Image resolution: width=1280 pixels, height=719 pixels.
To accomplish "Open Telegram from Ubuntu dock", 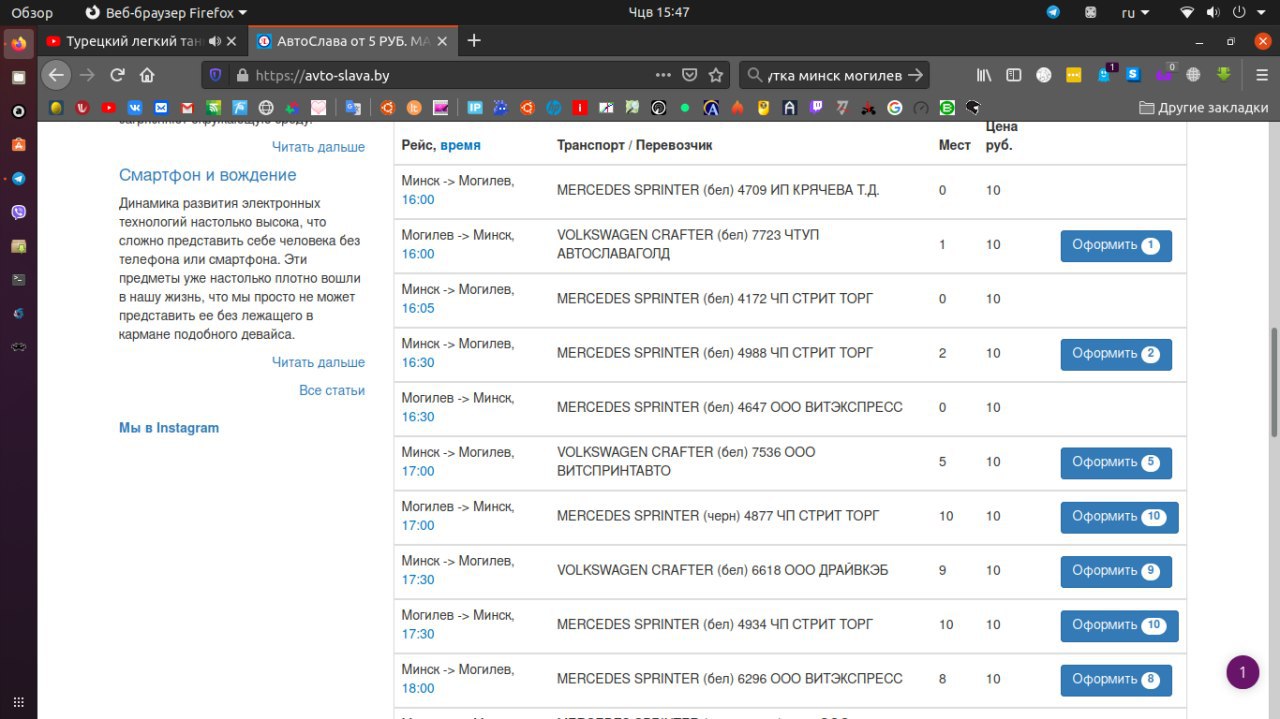I will point(18,178).
